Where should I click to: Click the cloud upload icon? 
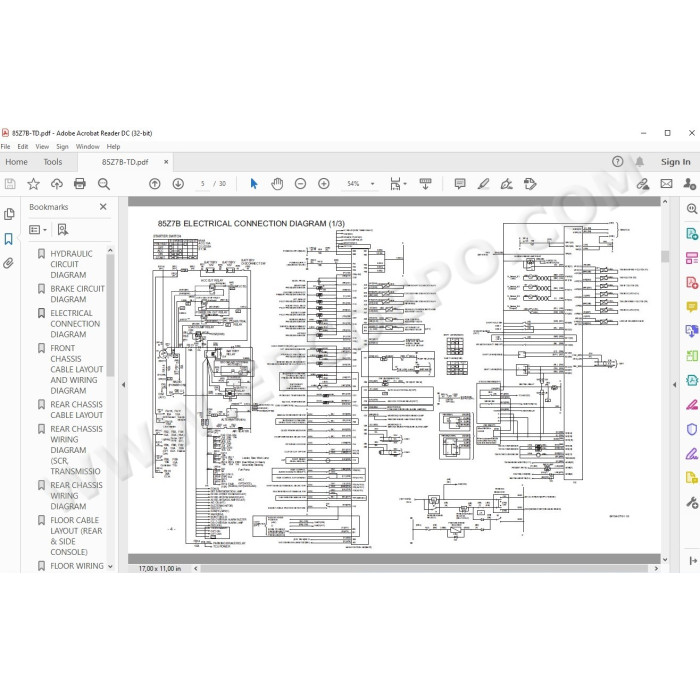(x=57, y=183)
